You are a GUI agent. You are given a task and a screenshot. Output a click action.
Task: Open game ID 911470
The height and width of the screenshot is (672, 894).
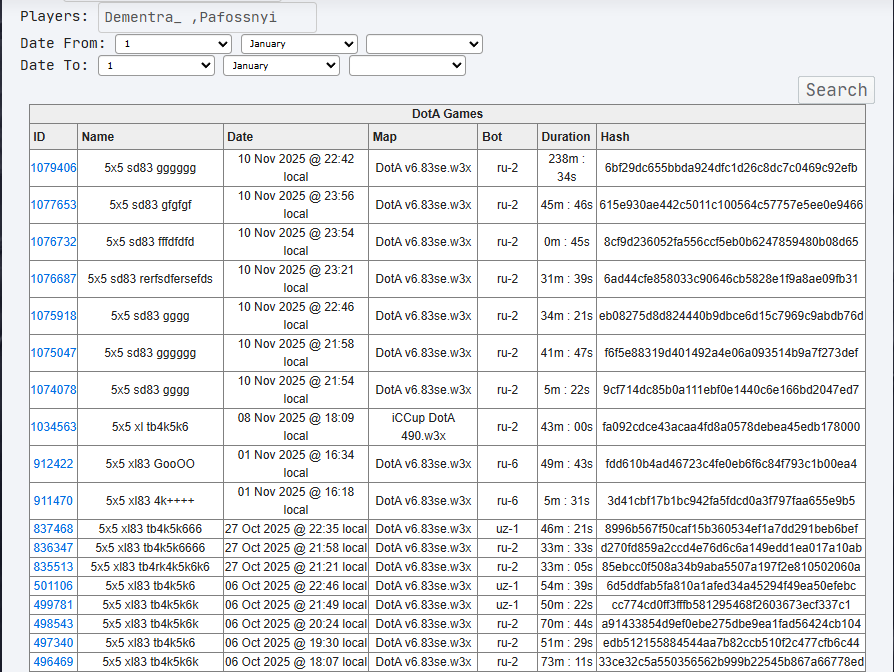point(54,501)
